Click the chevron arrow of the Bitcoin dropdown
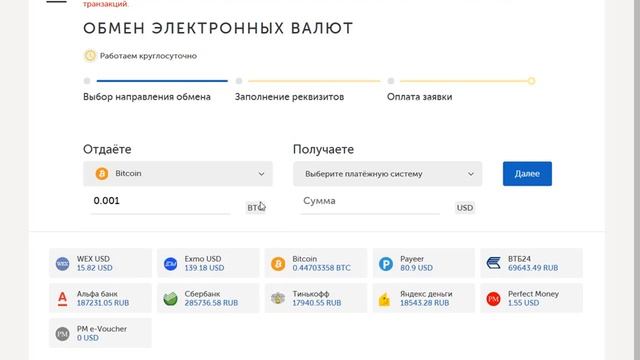Screen dimensions: 640x360 tap(261, 174)
